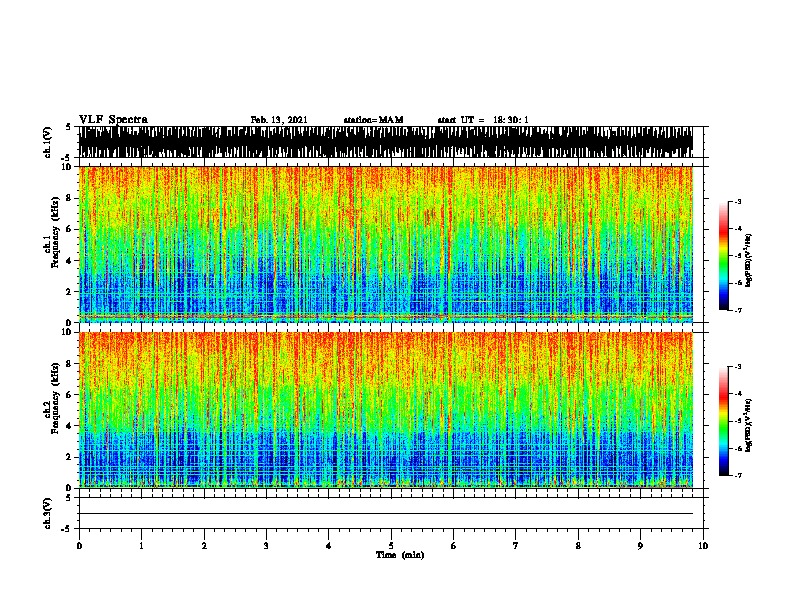792x612 pixels.
Task: Click the "5" tick on the time axis
Action: pos(391,546)
